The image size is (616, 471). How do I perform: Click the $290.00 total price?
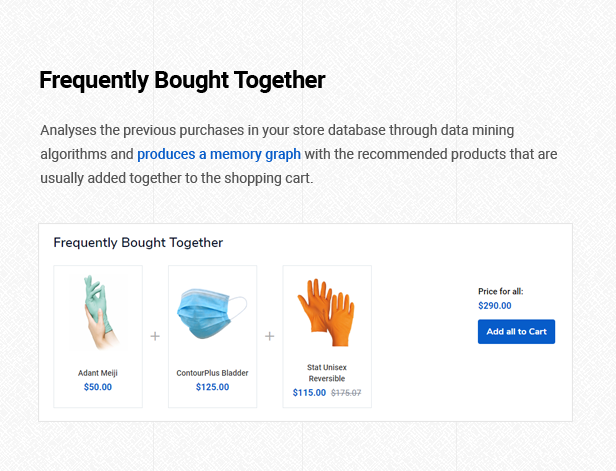494,306
